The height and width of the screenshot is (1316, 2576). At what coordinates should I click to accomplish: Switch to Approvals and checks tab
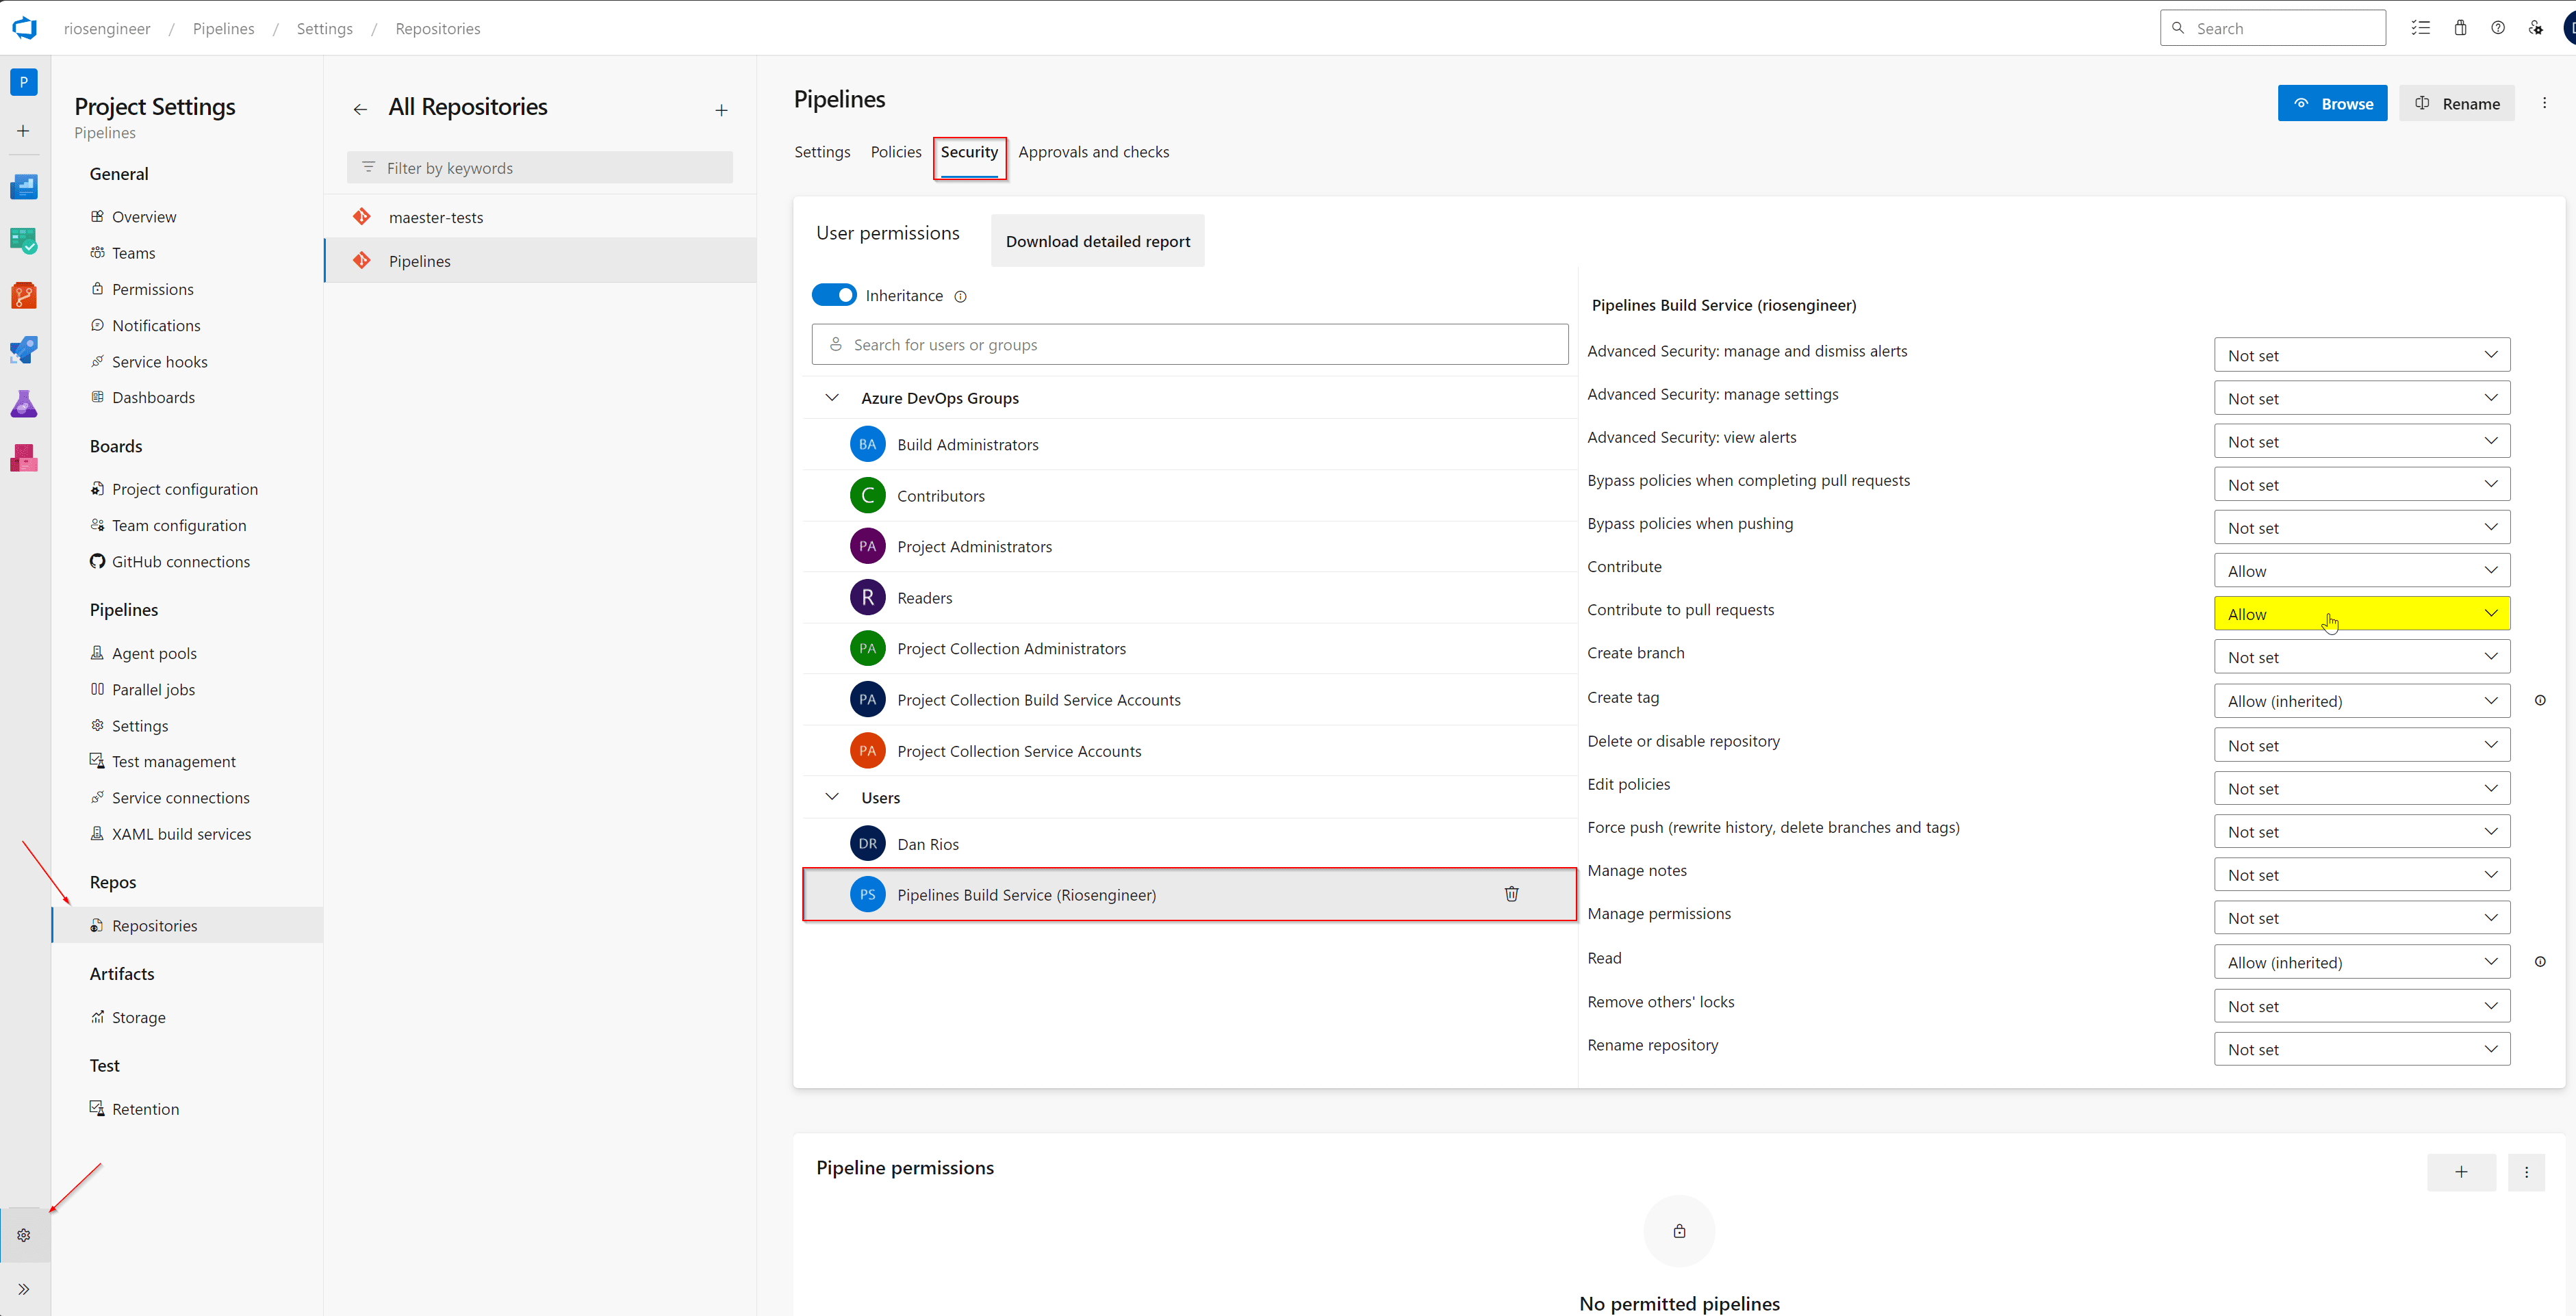pyautogui.click(x=1093, y=152)
